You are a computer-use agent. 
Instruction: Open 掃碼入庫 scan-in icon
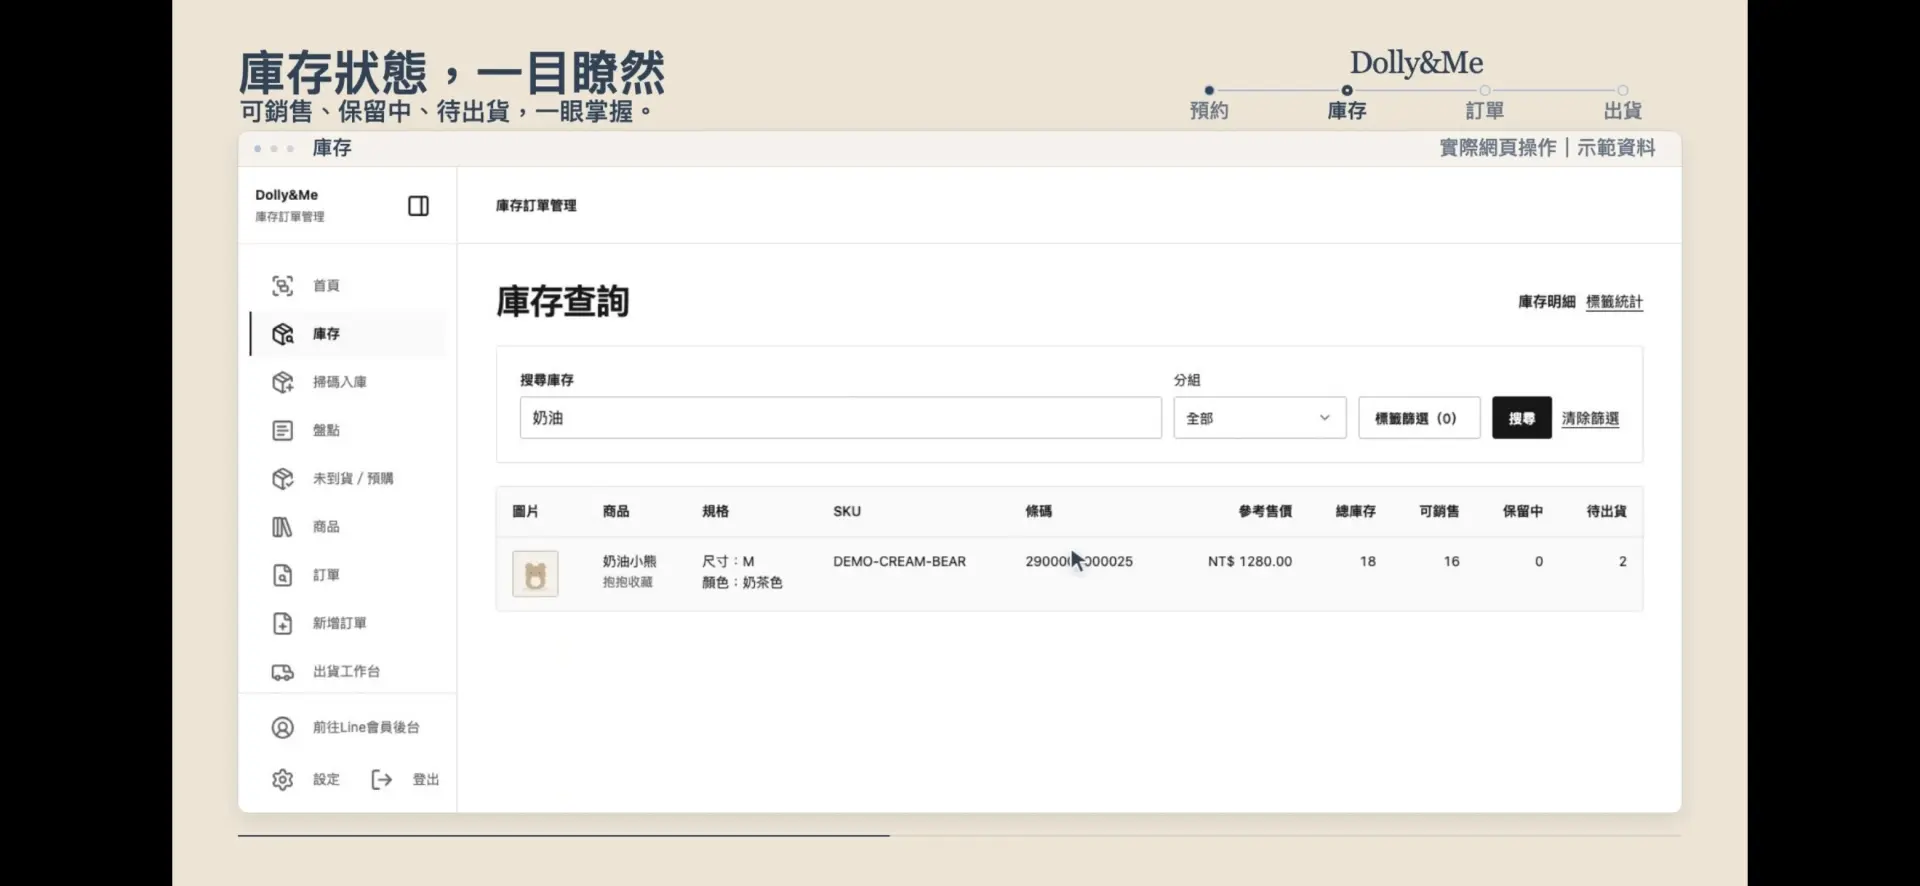point(283,382)
